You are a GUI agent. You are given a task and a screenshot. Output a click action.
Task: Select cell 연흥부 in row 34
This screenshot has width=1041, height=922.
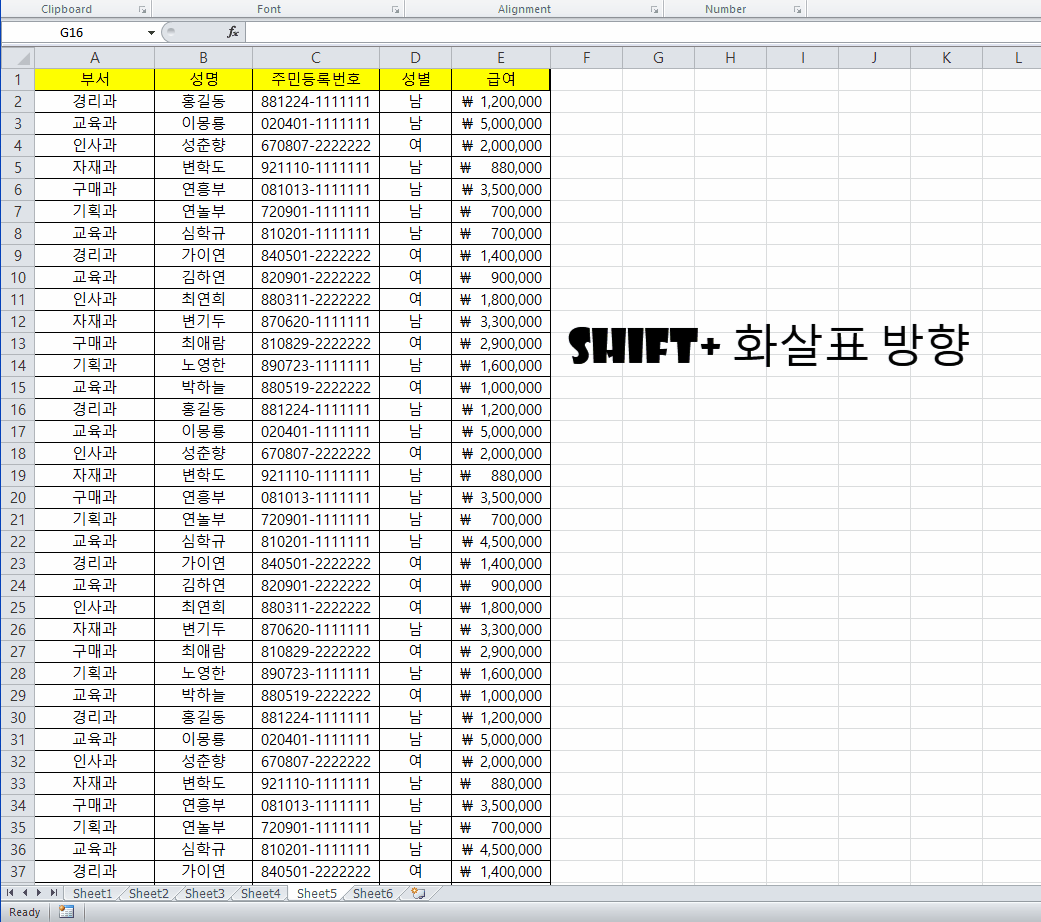[203, 805]
